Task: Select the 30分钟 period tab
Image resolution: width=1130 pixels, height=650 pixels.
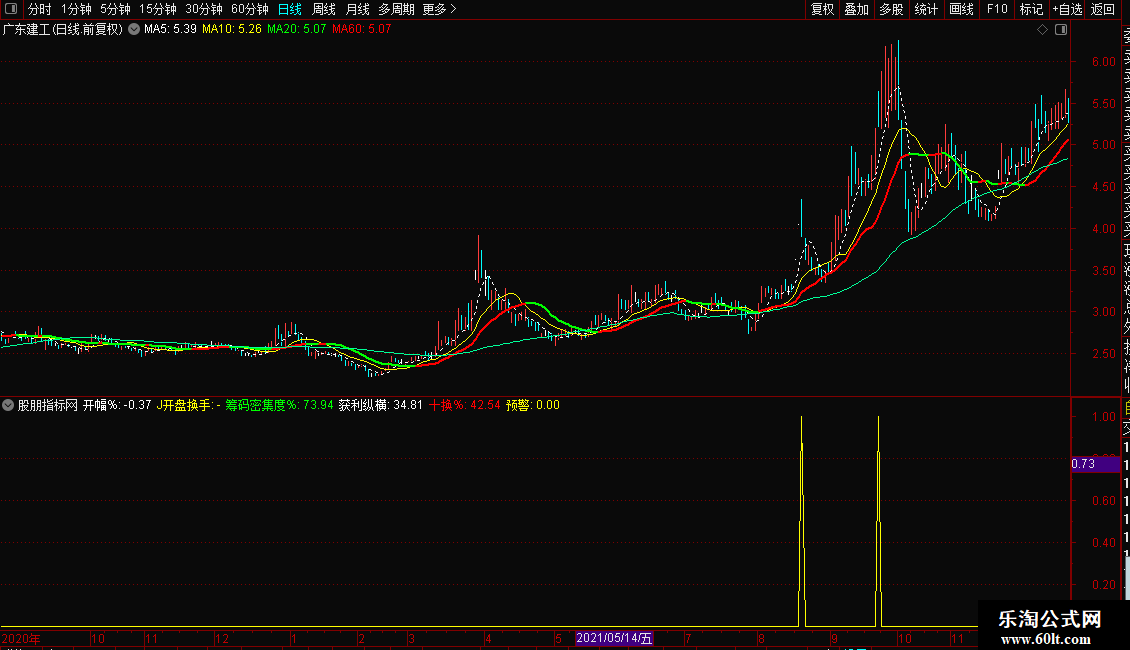Action: (204, 9)
